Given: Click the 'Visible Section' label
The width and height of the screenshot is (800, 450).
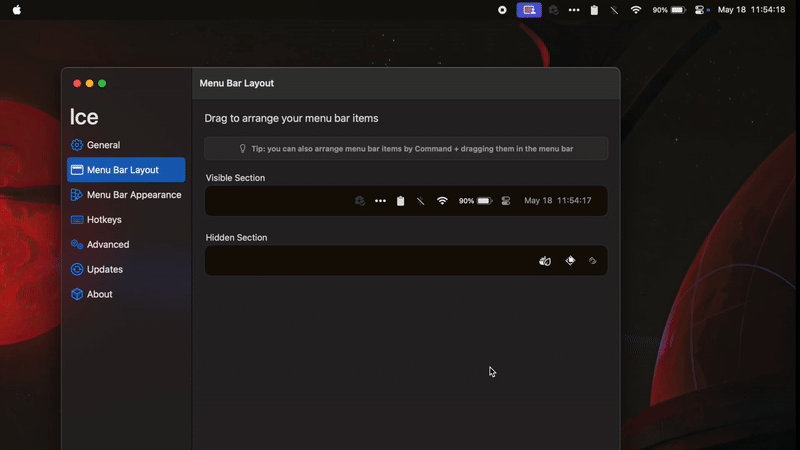Looking at the screenshot, I should pyautogui.click(x=235, y=178).
